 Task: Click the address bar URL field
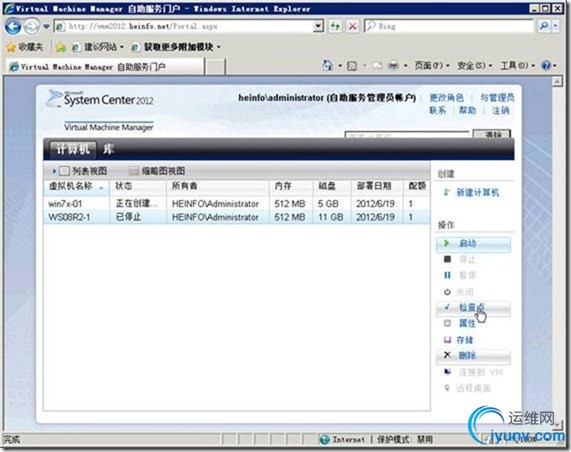pyautogui.click(x=184, y=26)
